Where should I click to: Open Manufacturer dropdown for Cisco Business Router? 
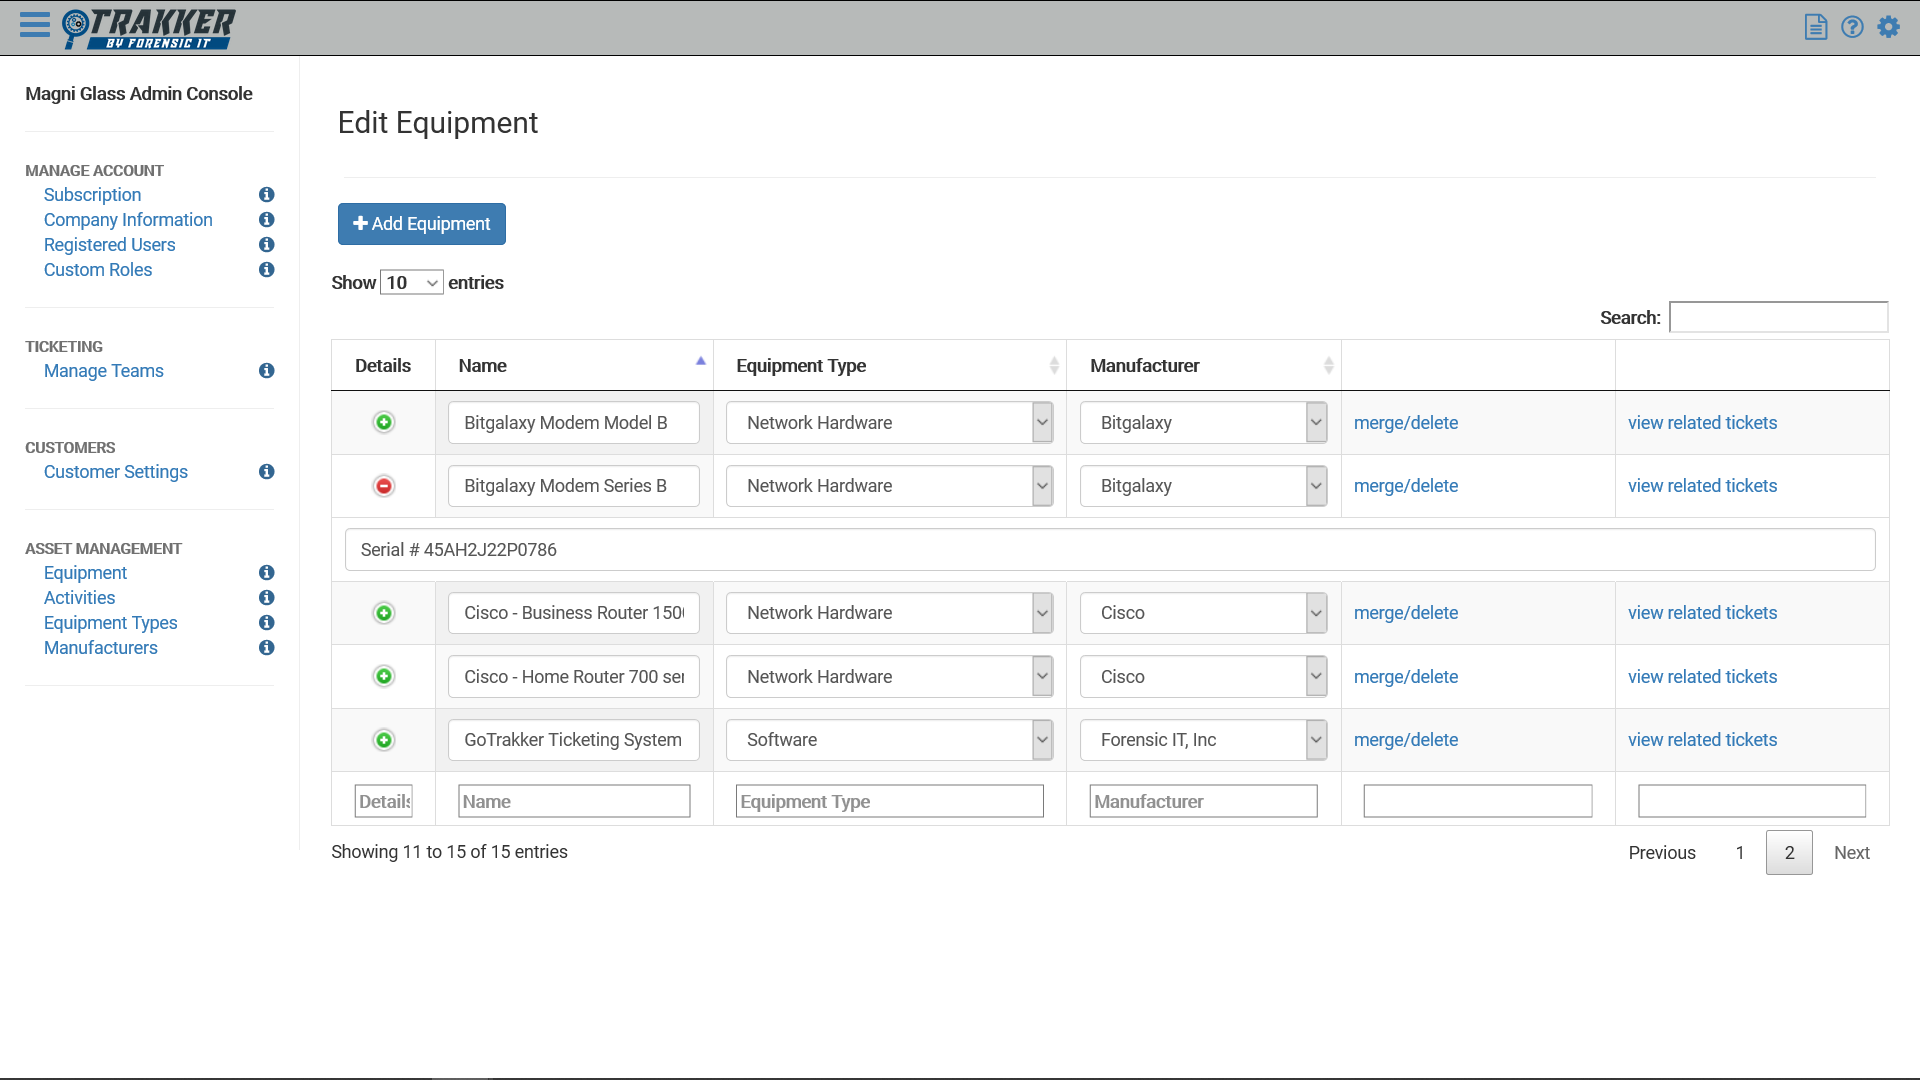[x=1202, y=613]
